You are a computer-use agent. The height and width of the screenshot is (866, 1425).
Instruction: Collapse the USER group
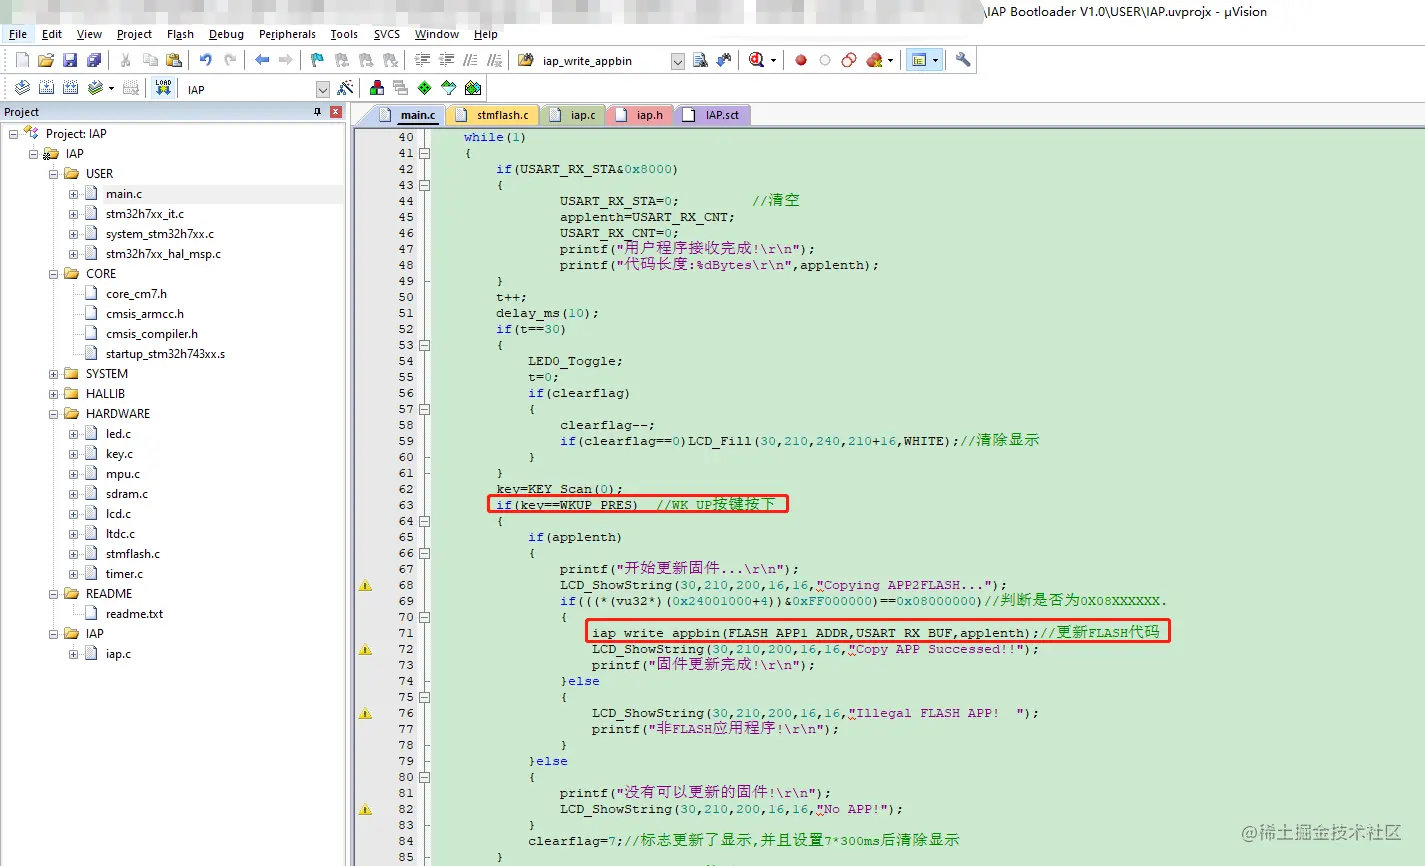pos(54,174)
